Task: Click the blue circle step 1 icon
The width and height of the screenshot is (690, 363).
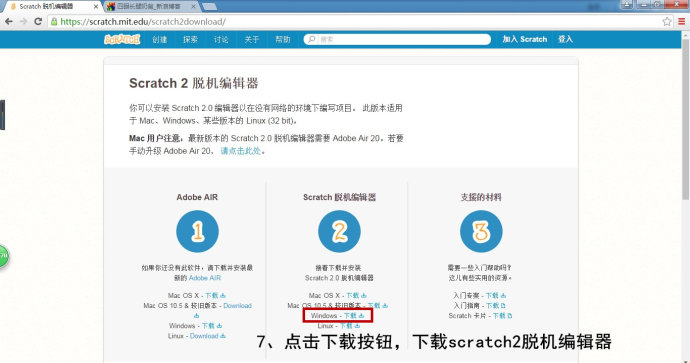Action: (197, 231)
